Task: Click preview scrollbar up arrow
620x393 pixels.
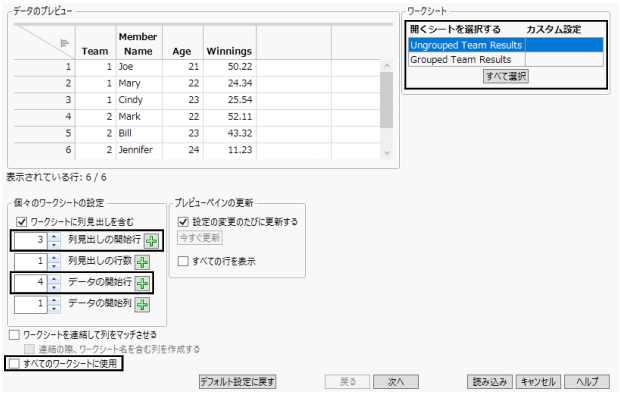Action: point(387,66)
